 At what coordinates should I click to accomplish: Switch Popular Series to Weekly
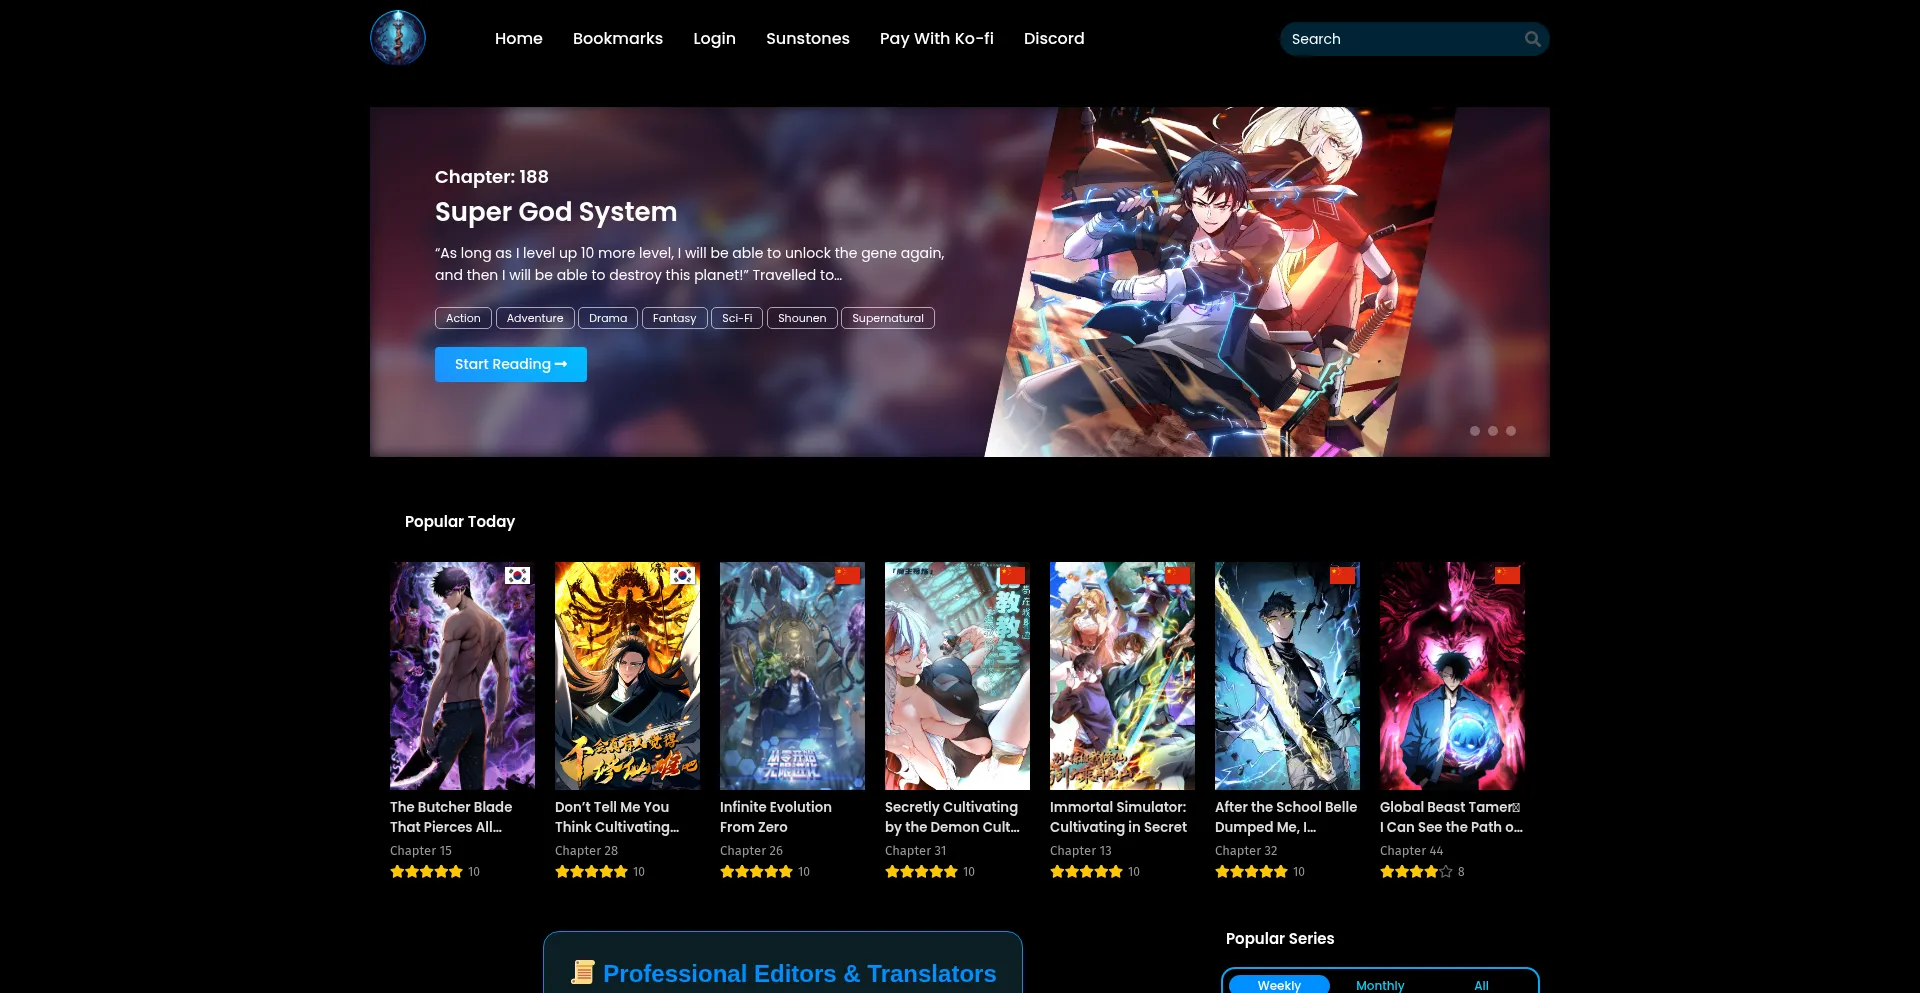(1279, 985)
